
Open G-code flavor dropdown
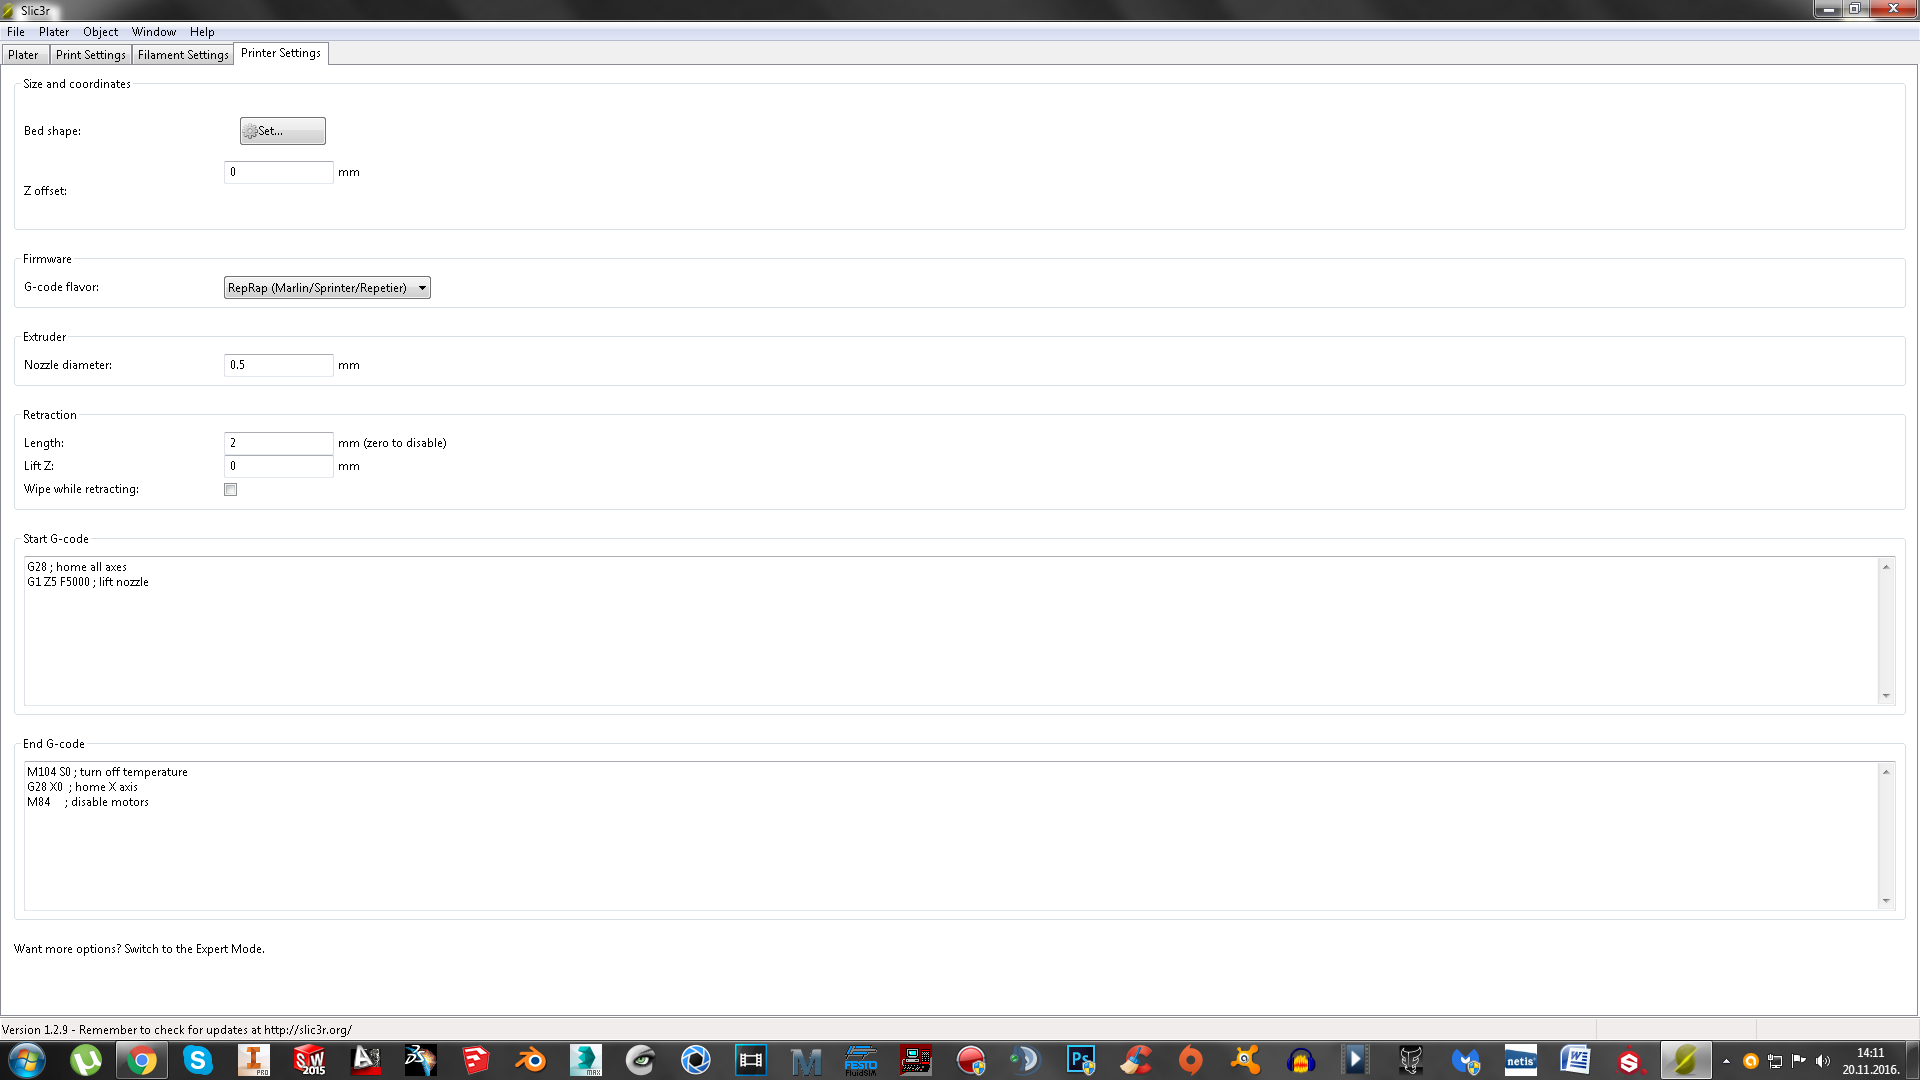(x=327, y=288)
